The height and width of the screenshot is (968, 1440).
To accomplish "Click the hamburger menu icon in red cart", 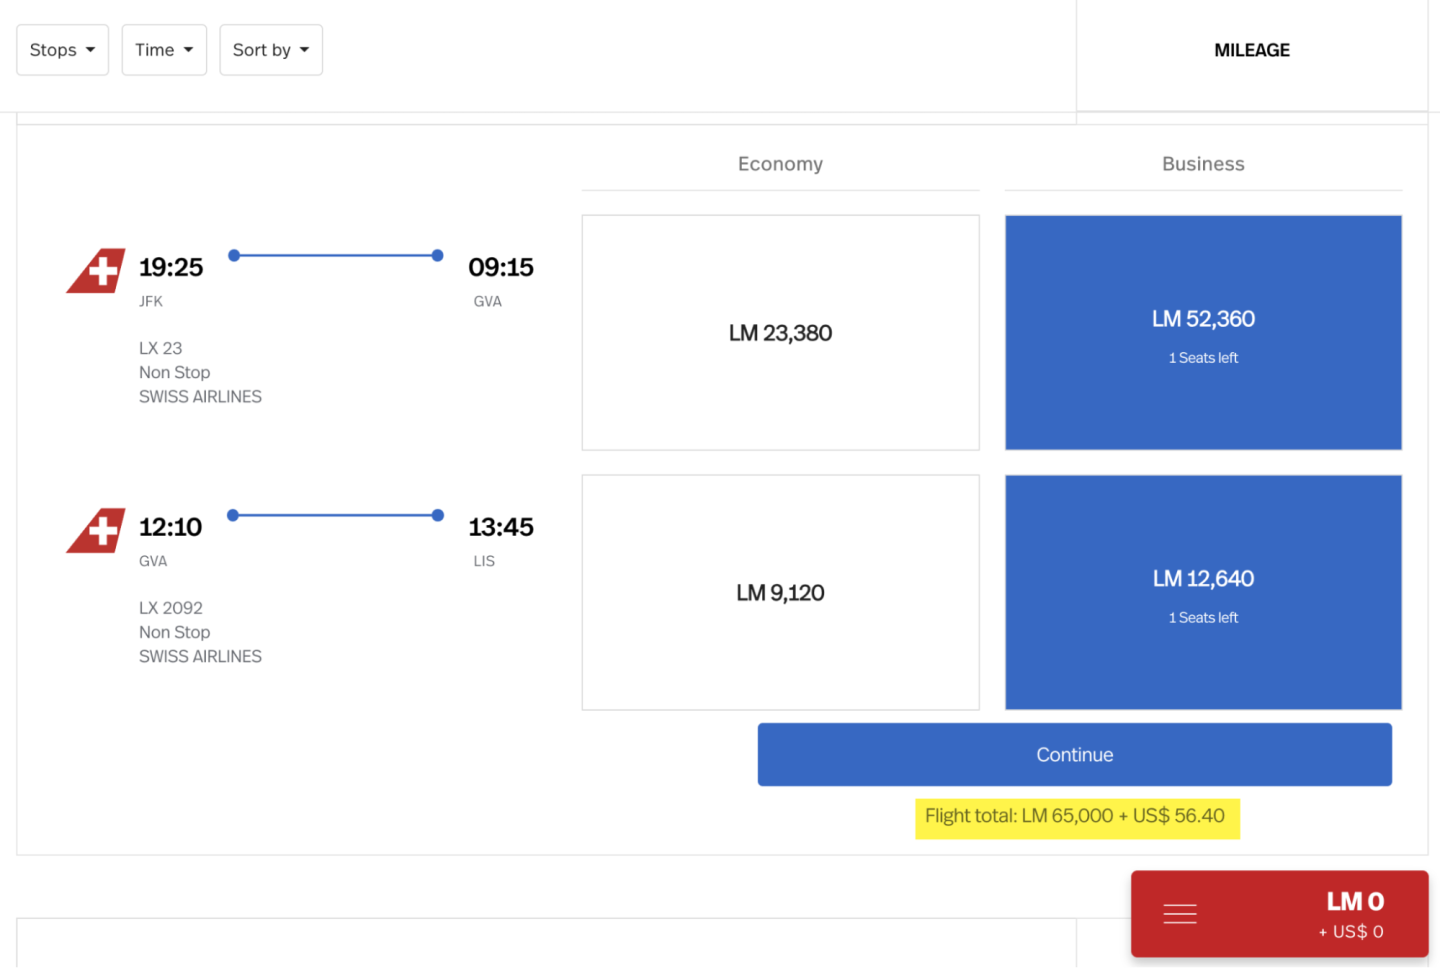I will (1180, 914).
